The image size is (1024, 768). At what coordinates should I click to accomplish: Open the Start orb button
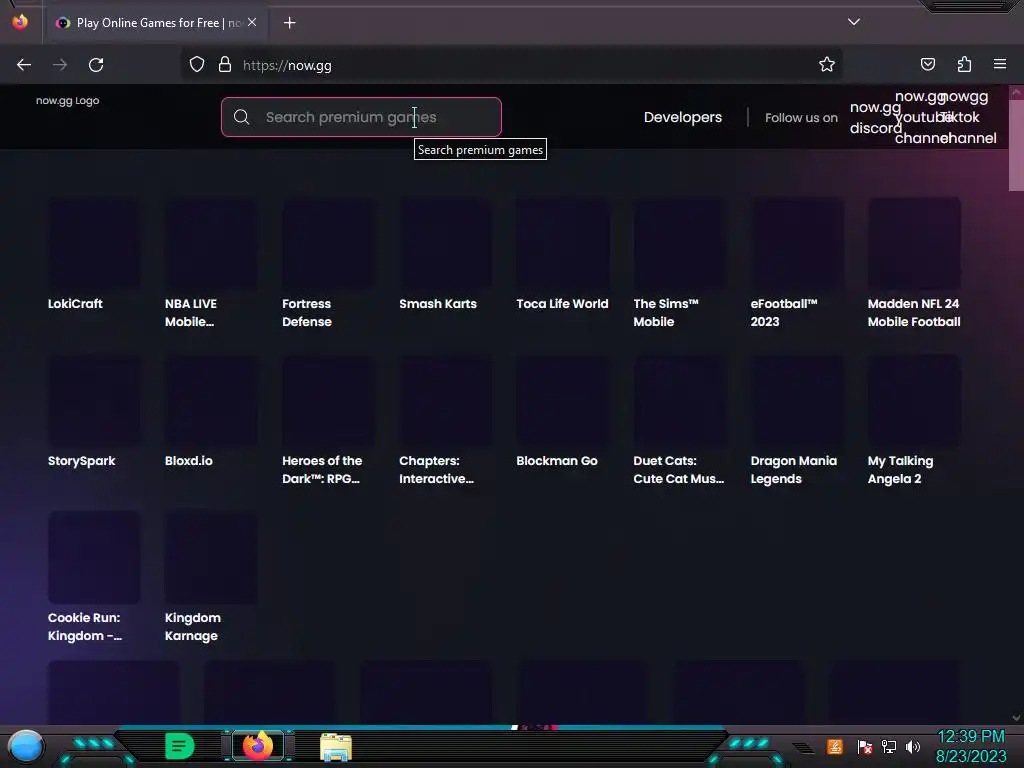pos(25,746)
